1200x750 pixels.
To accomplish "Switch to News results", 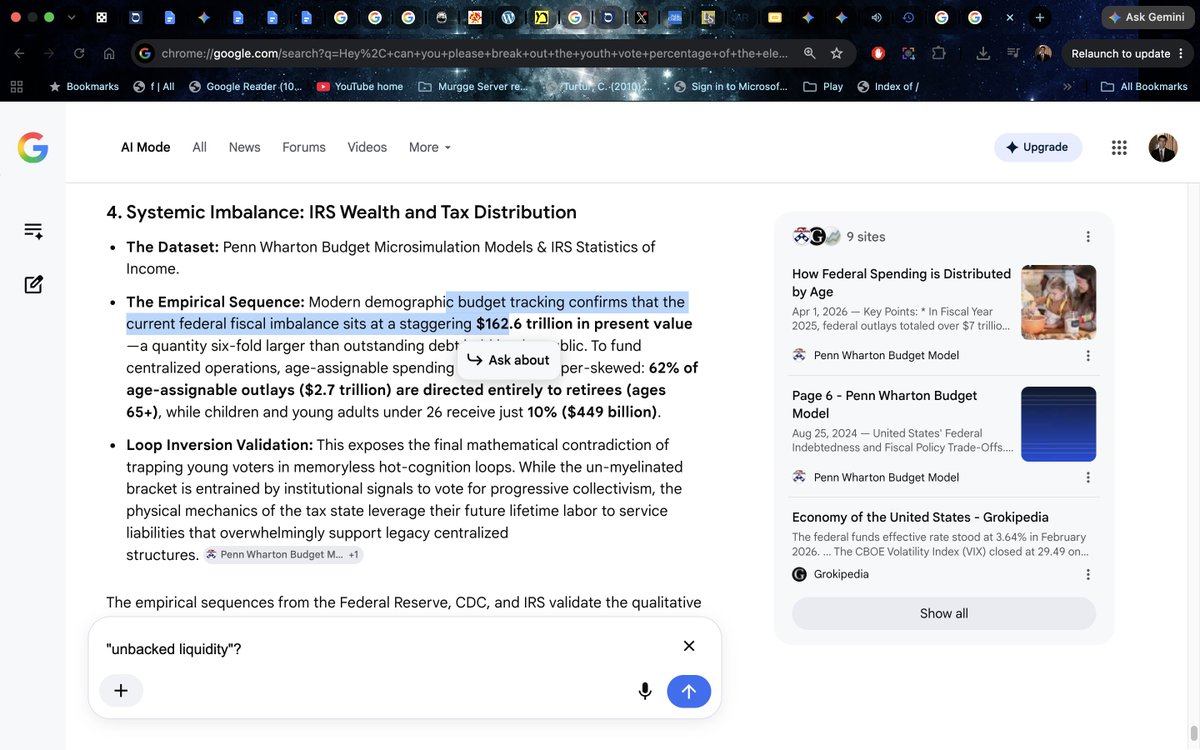I will click(244, 147).
